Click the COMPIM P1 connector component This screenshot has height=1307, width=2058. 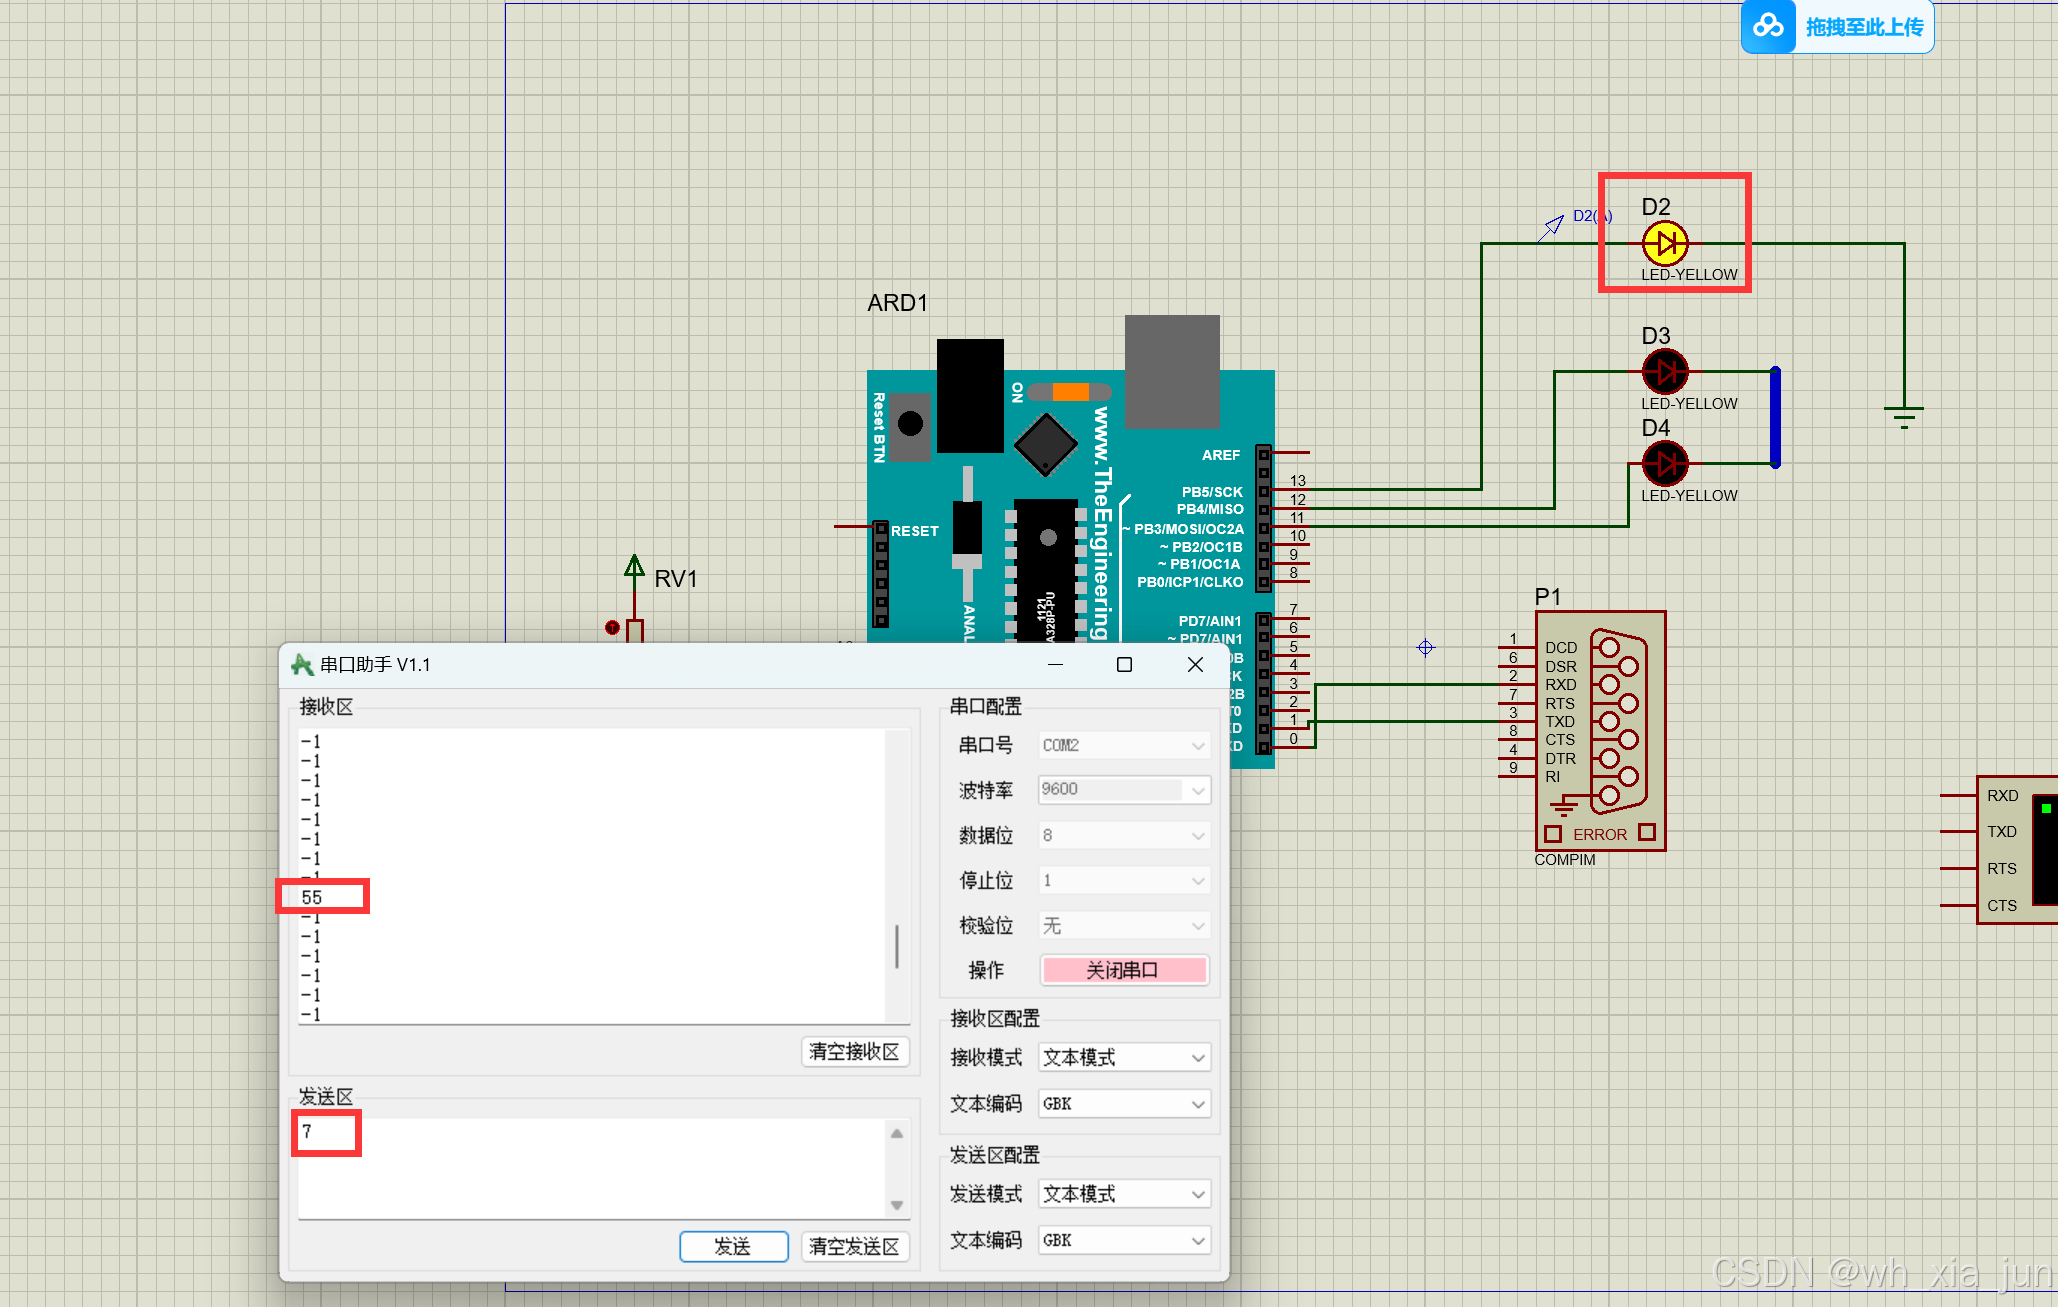1600,730
